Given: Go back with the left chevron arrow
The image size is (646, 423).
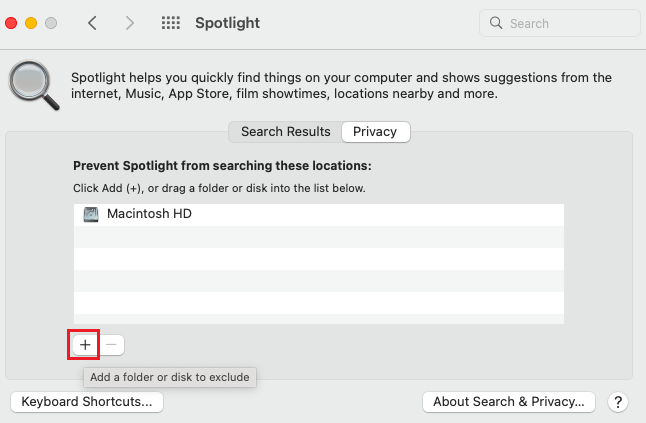Looking at the screenshot, I should [x=92, y=23].
